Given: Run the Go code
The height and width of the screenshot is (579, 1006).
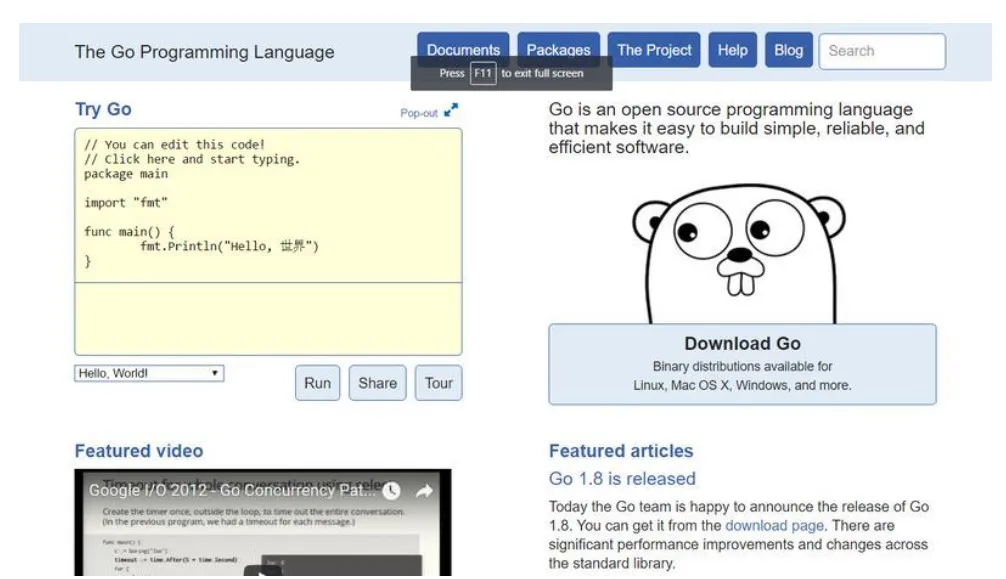Looking at the screenshot, I should pos(318,383).
